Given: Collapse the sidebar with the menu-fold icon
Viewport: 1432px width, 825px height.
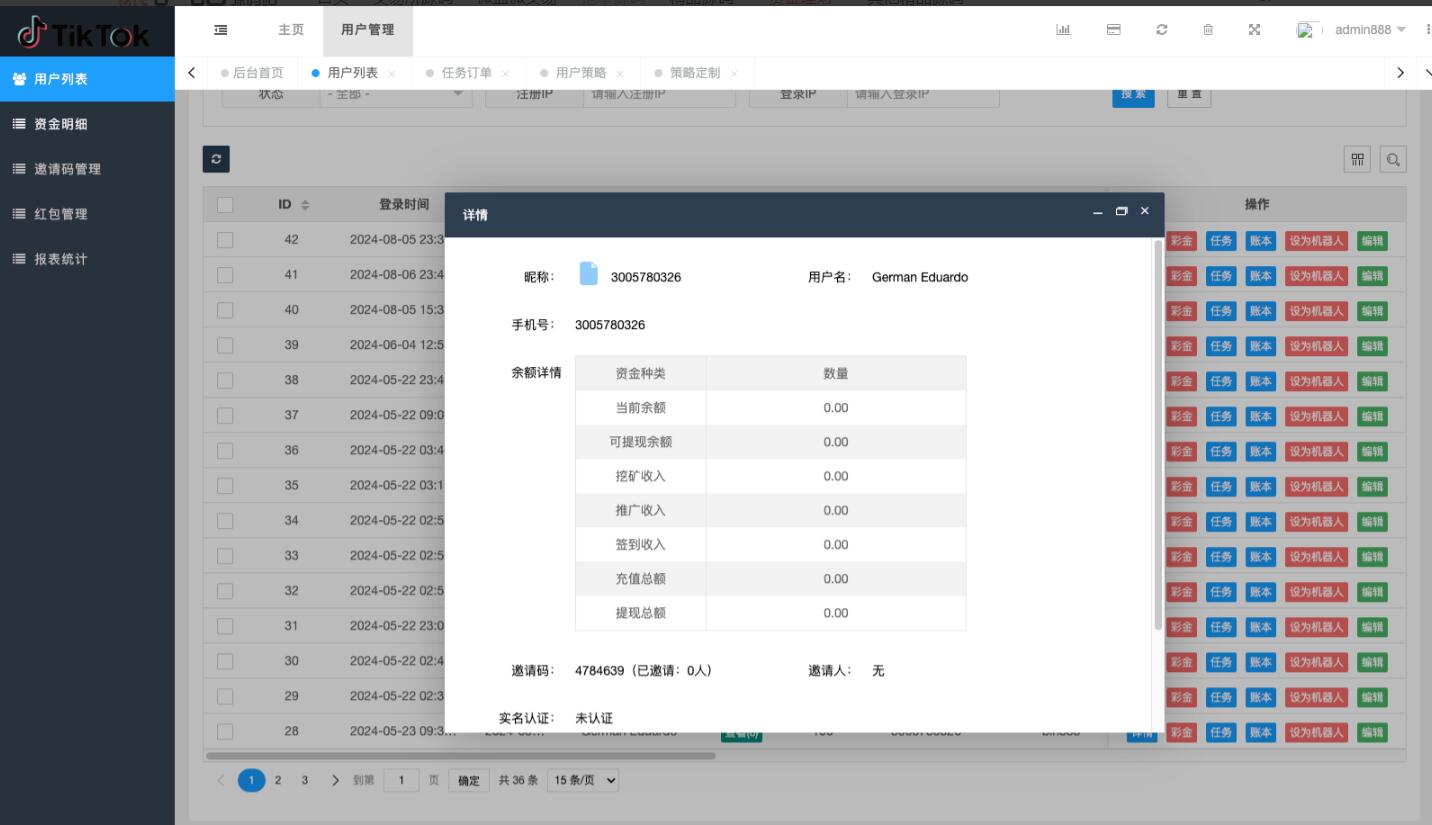Looking at the screenshot, I should 220,30.
